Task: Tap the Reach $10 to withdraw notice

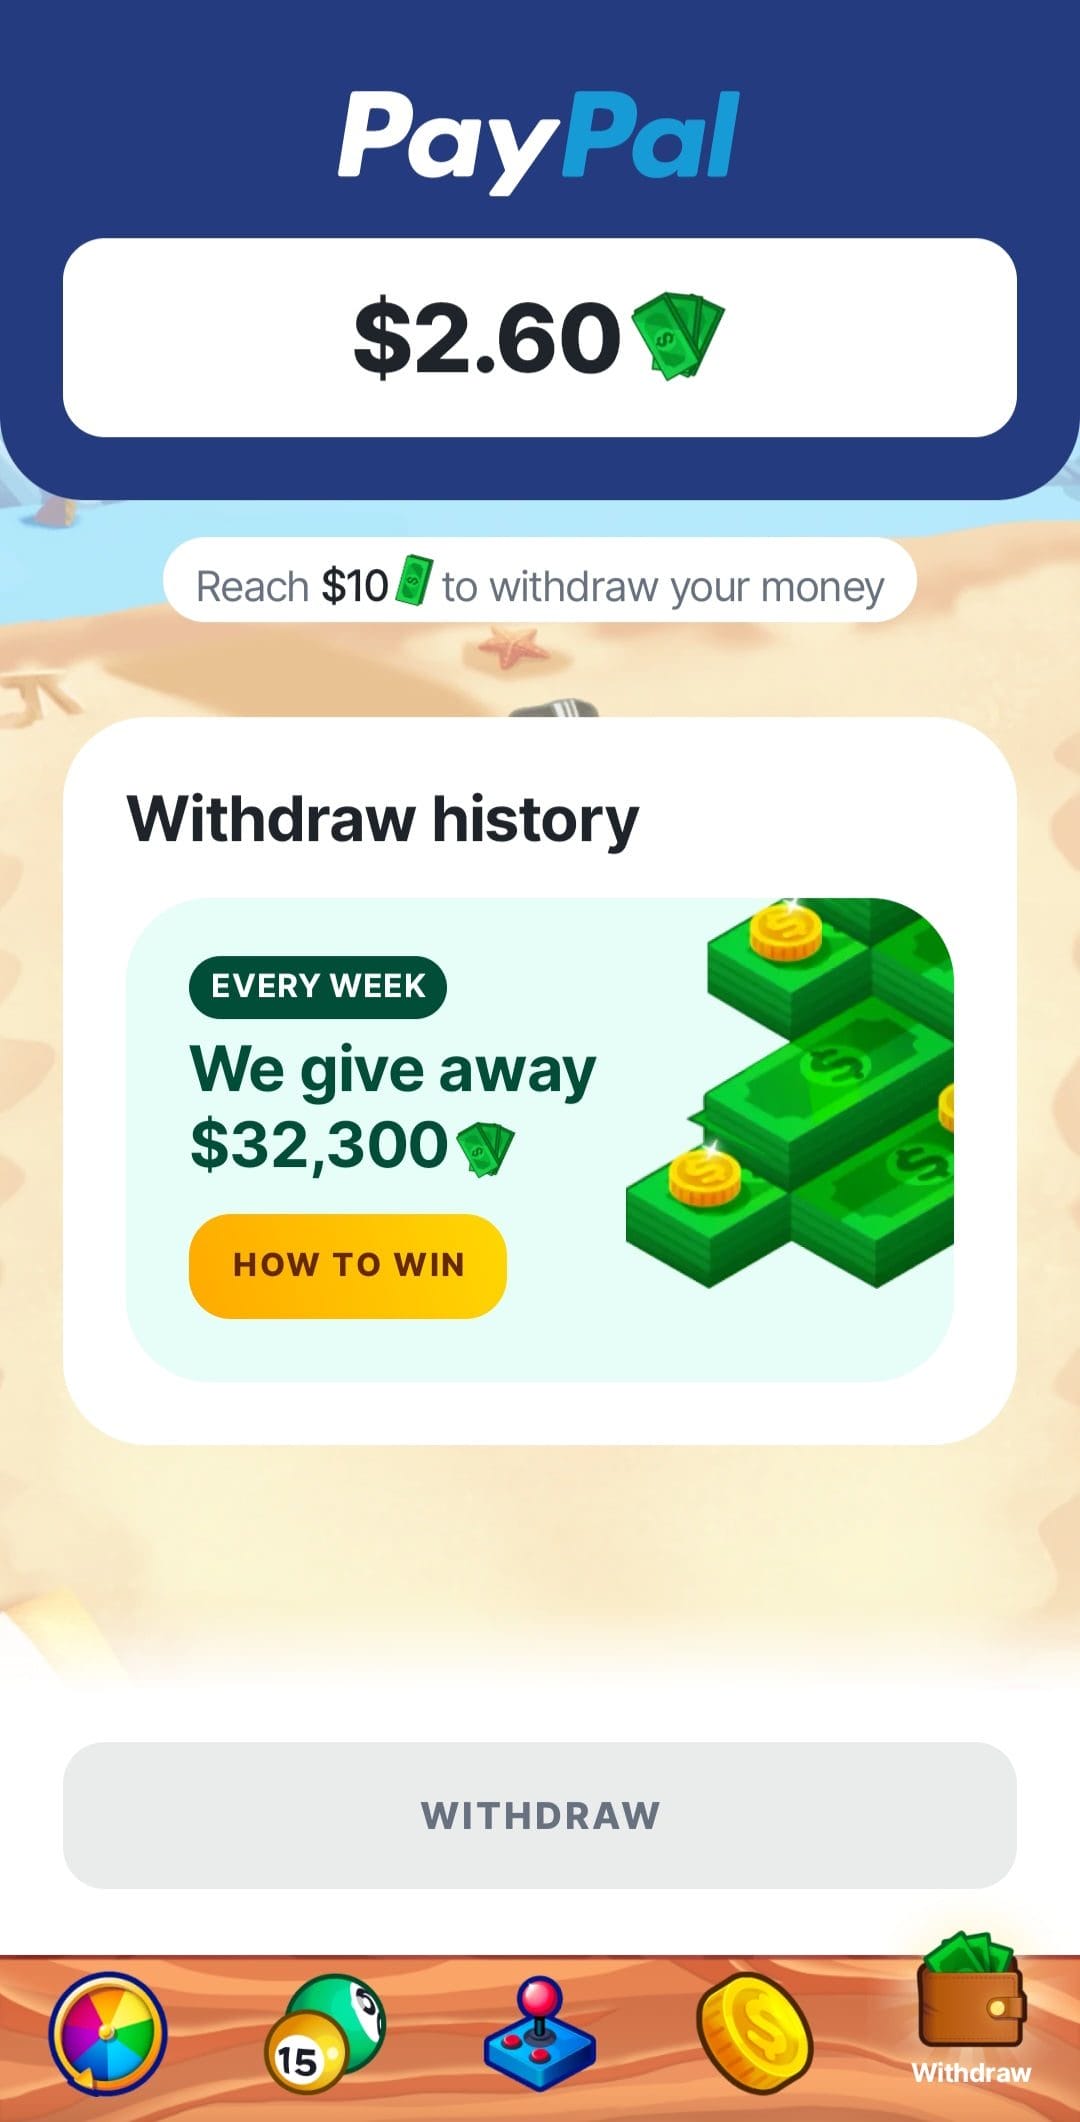Action: tap(540, 581)
